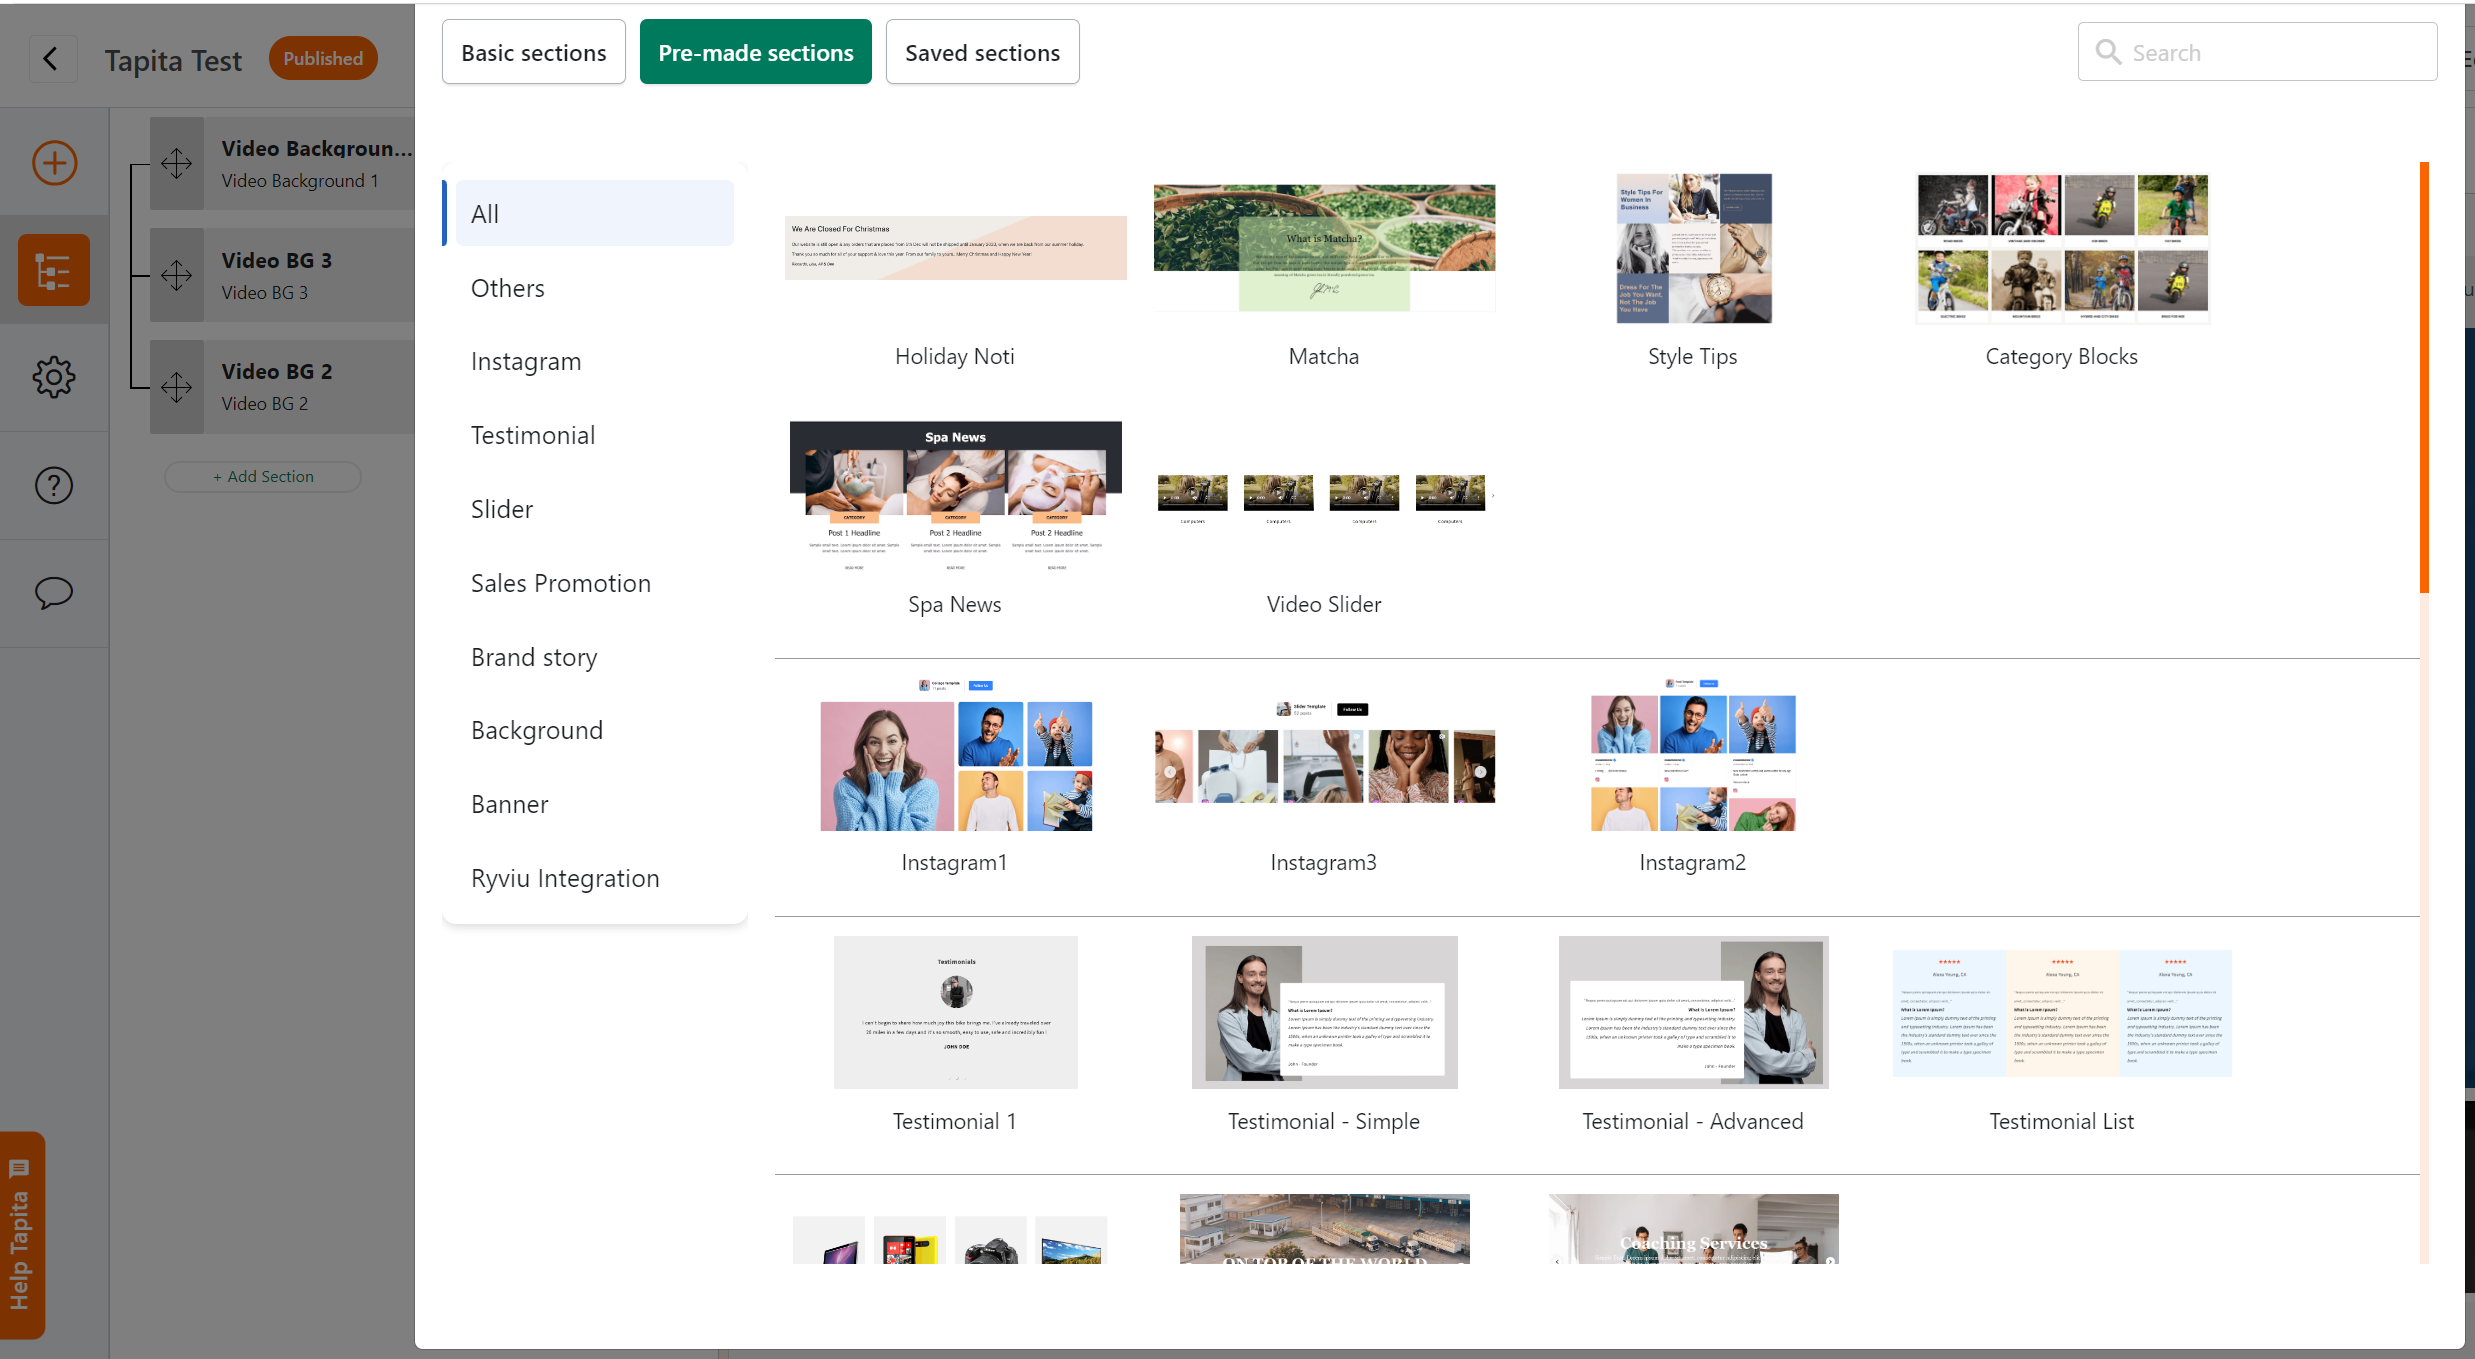Select the Testimonial List template thumbnail
Viewport: 2475px width, 1359px height.
coord(2061,1013)
